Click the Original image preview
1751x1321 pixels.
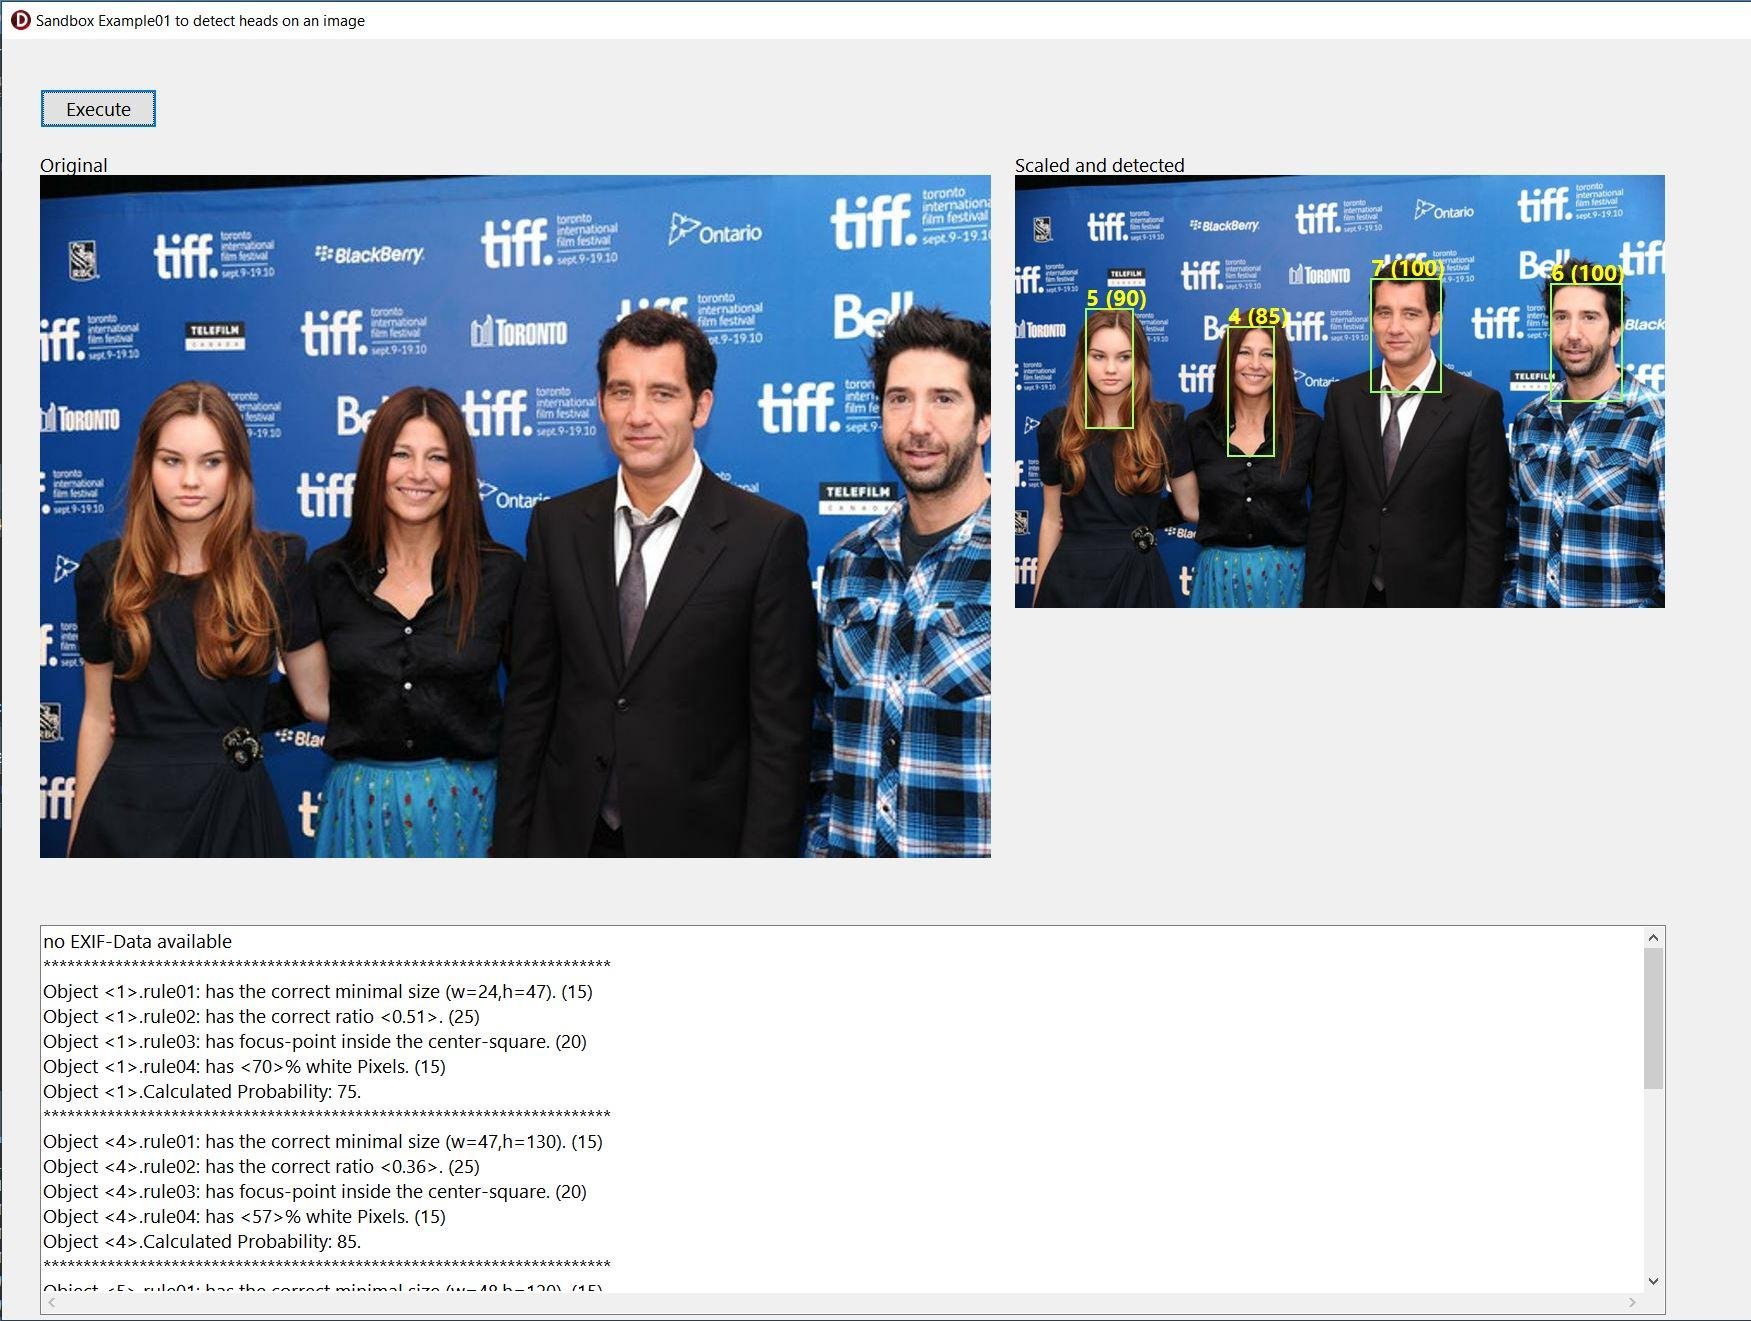[515, 516]
